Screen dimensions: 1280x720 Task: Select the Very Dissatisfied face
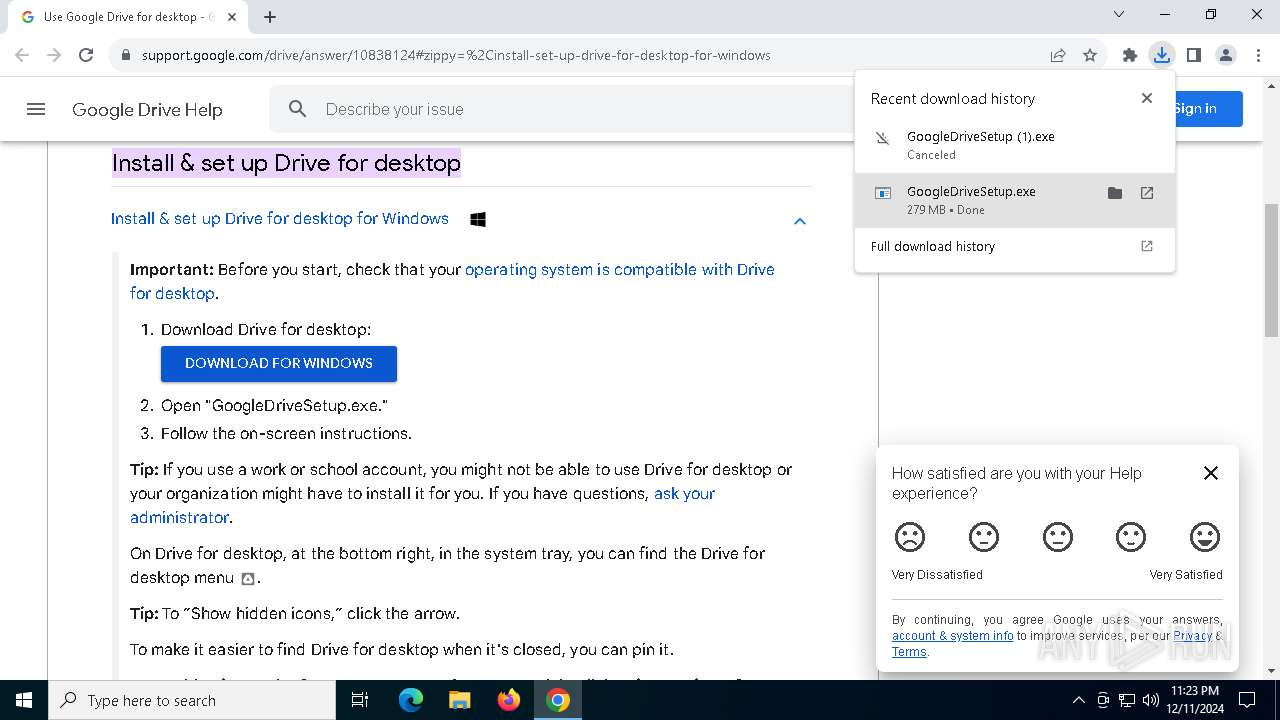pyautogui.click(x=910, y=537)
